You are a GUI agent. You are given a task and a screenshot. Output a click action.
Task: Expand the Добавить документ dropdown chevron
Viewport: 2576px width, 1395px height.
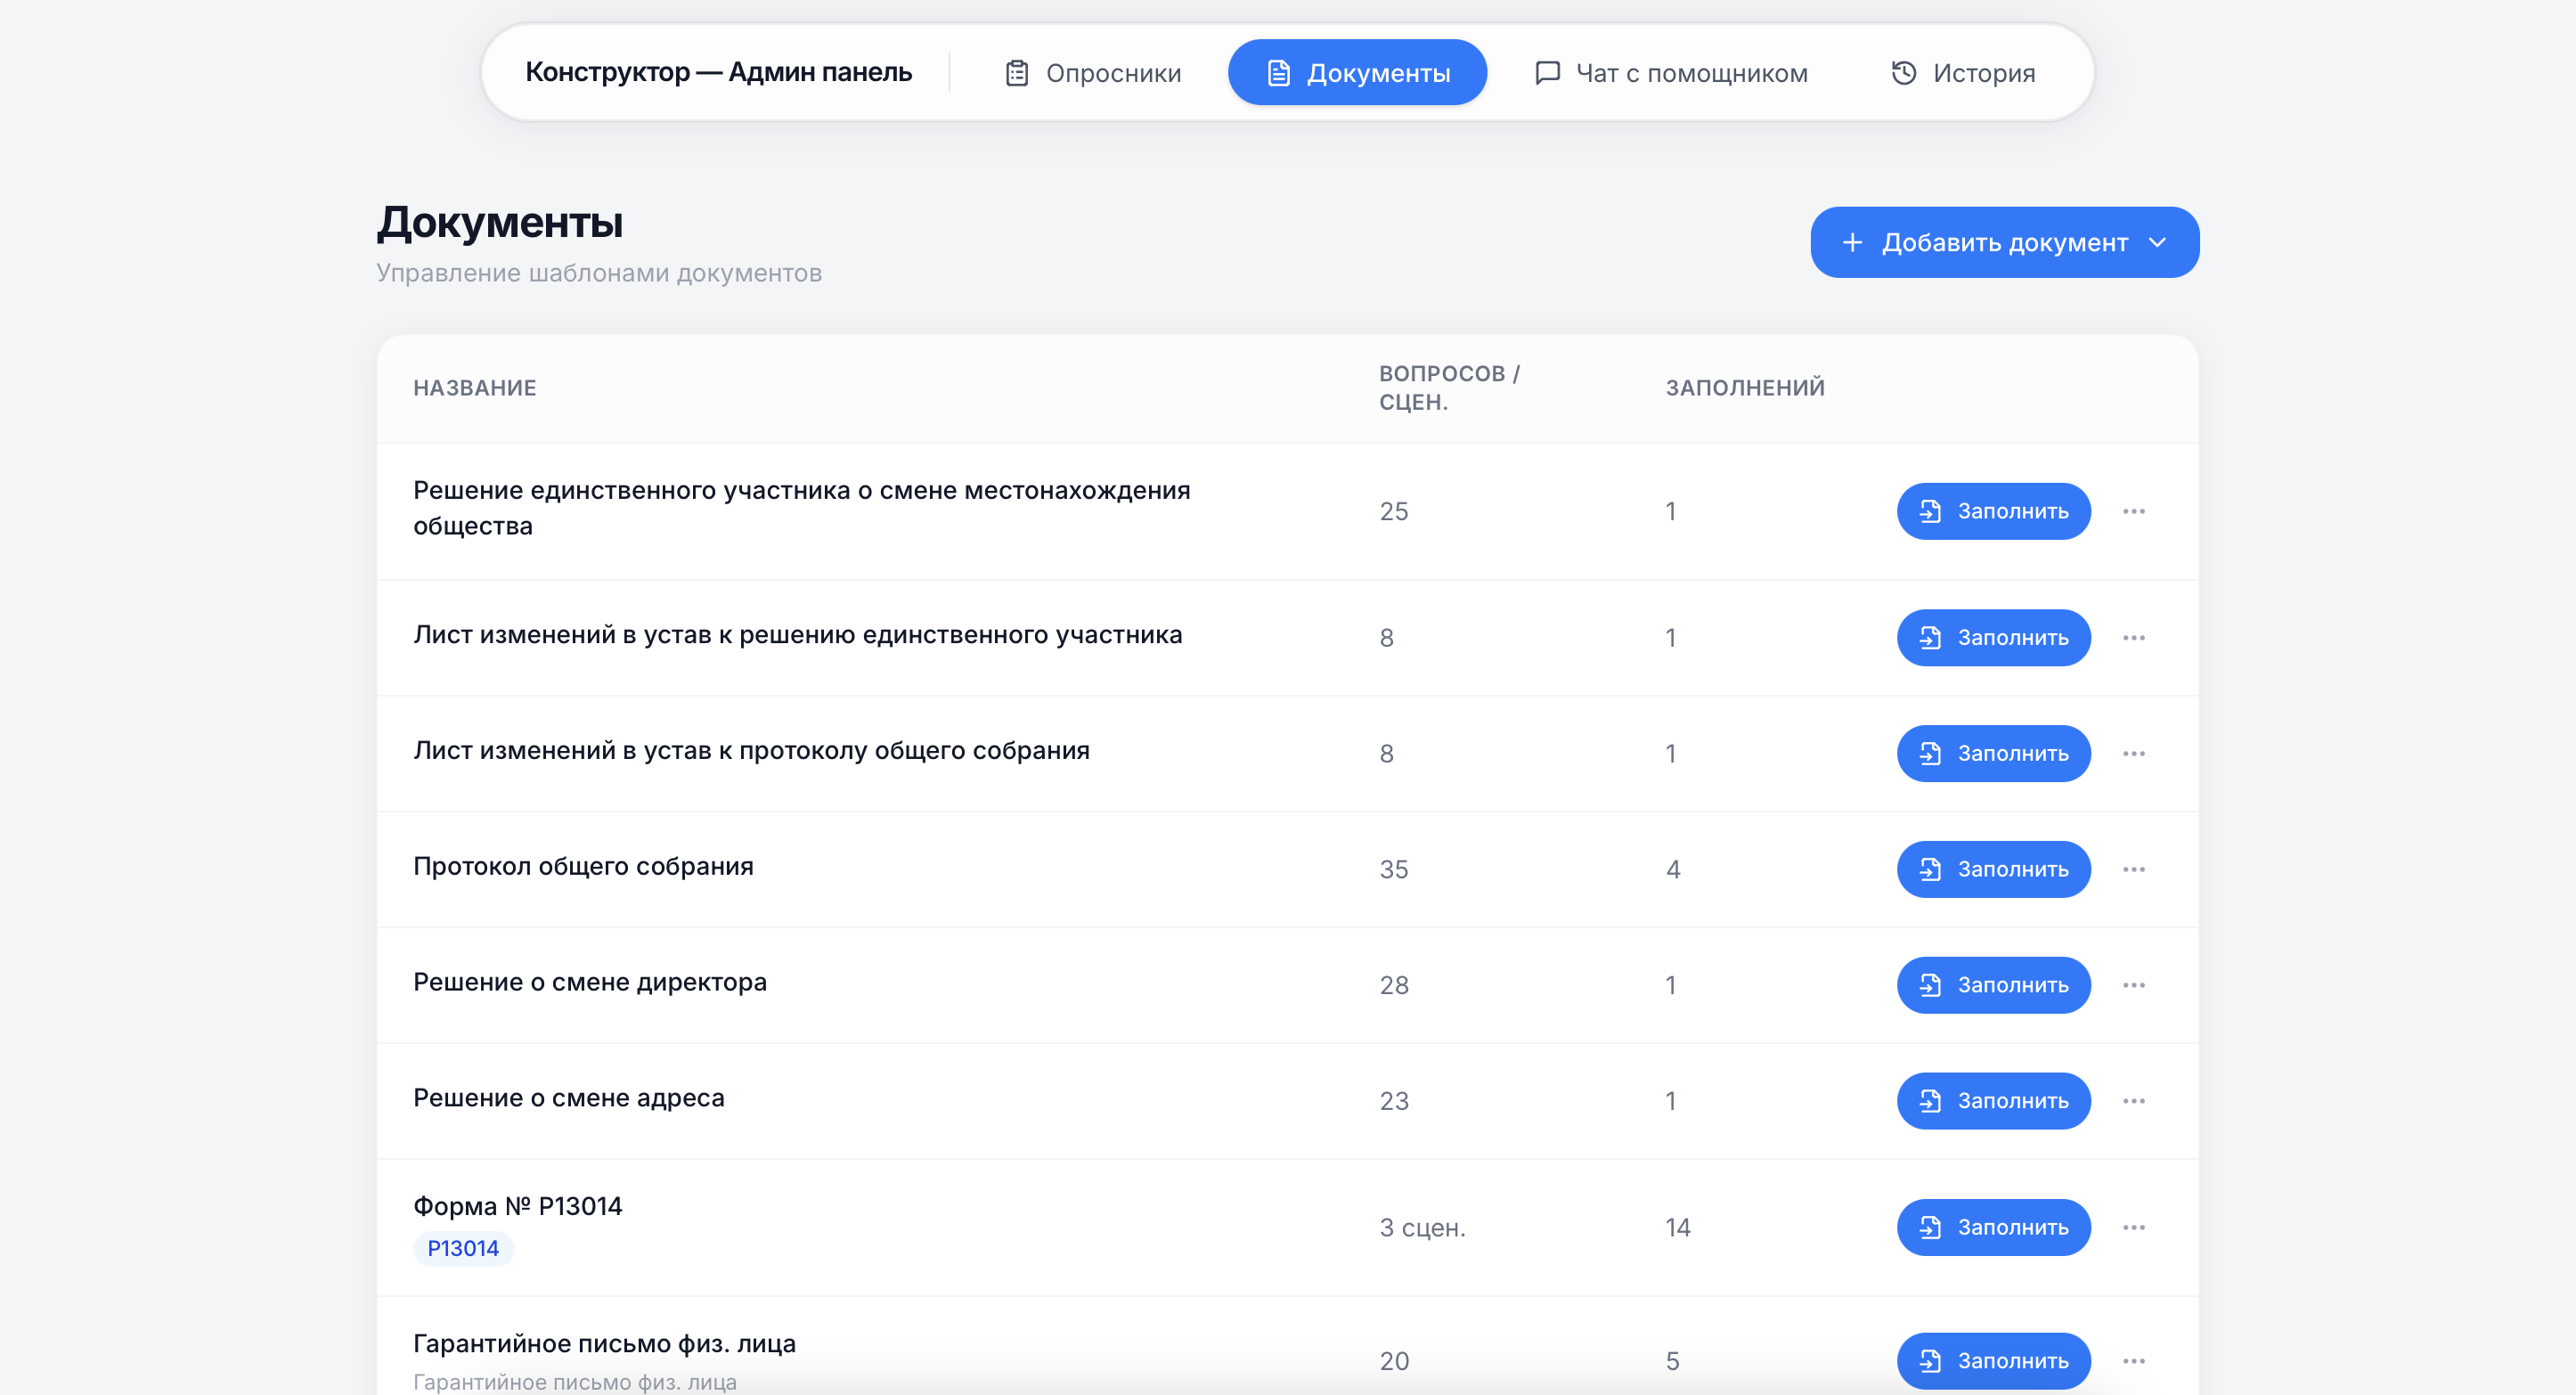[2157, 242]
